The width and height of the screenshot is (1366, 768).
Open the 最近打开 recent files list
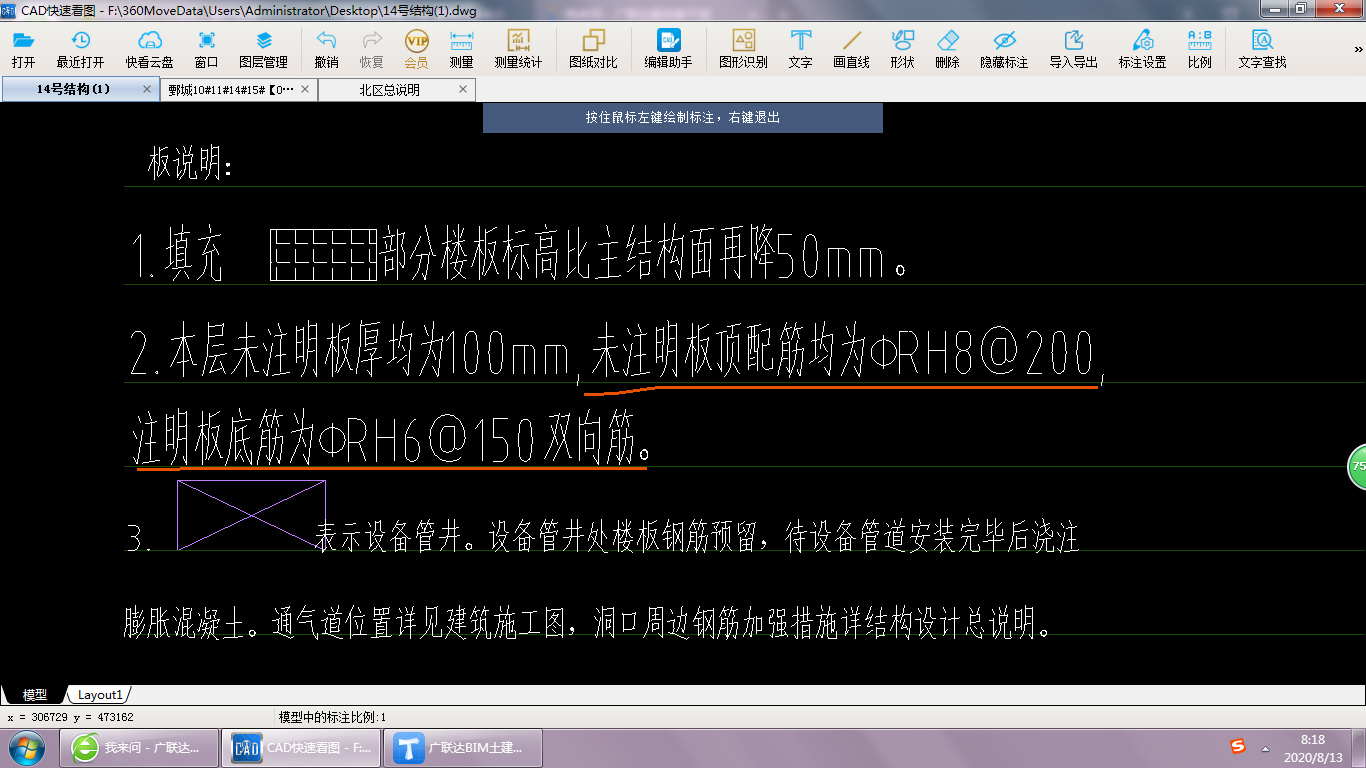coord(80,48)
